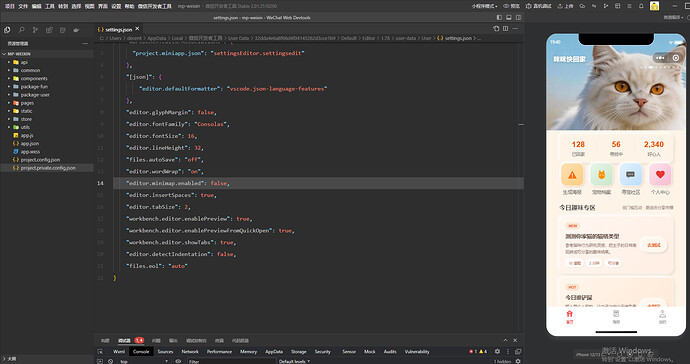Open the Default levels dropdown
The height and width of the screenshot is (364, 690).
(x=294, y=361)
